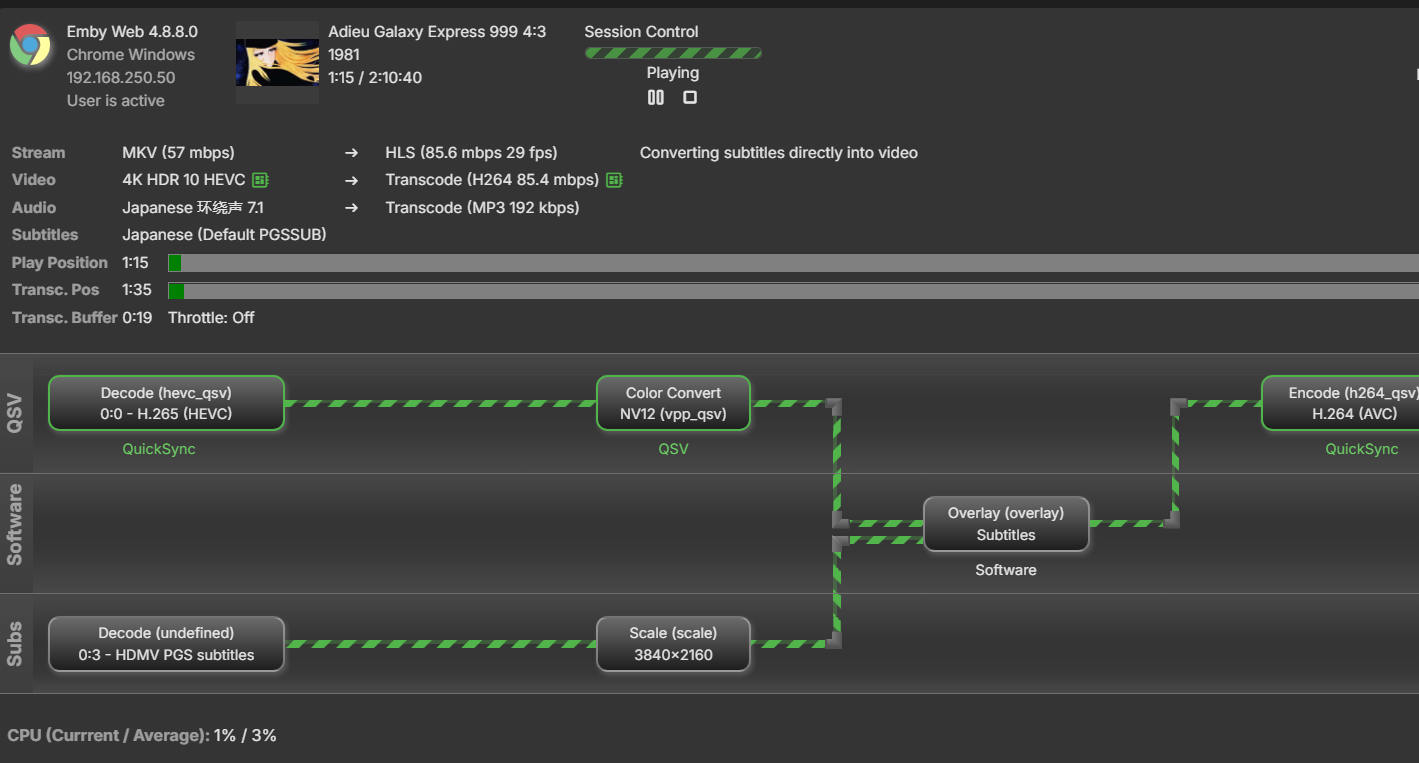Click the Subs lane label
1419x763 pixels.
click(x=15, y=643)
